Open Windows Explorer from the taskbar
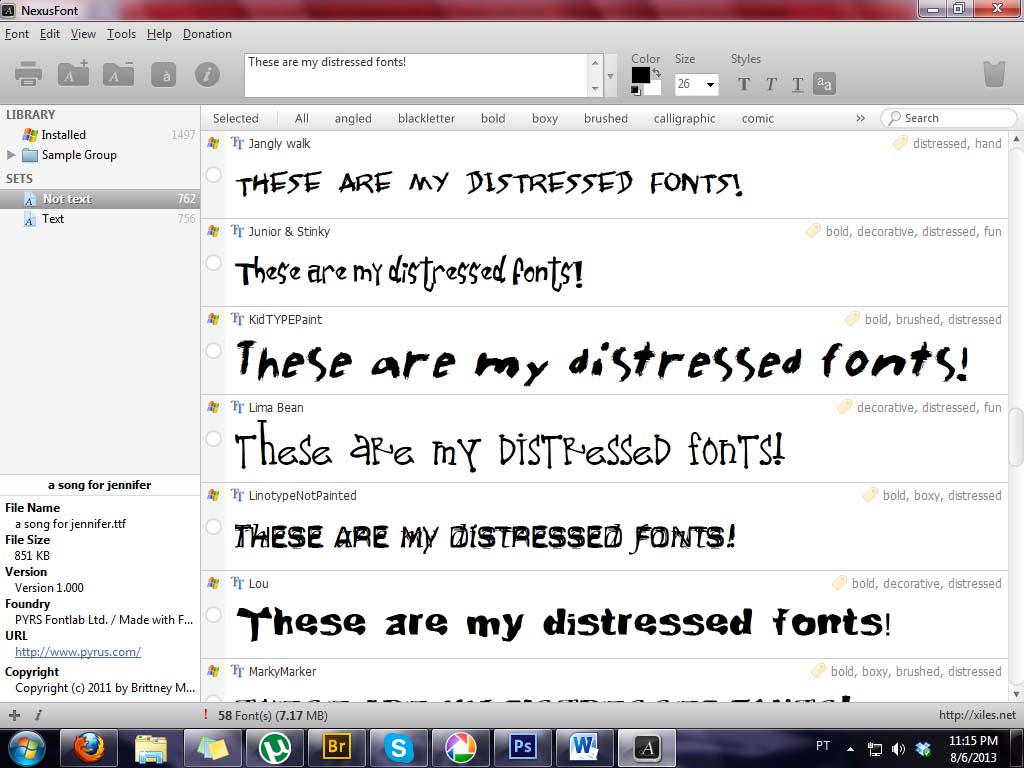This screenshot has width=1024, height=768. pyautogui.click(x=151, y=748)
